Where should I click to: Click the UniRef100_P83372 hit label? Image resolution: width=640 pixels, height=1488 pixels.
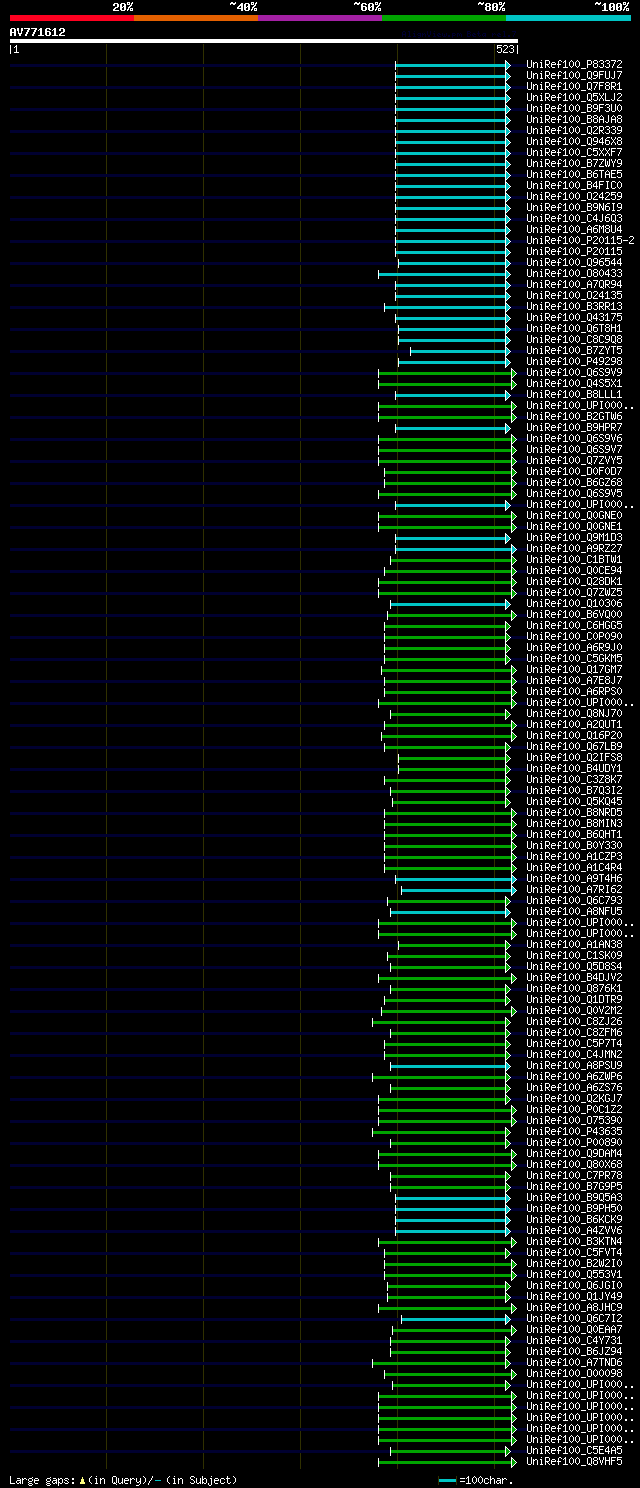pos(574,64)
